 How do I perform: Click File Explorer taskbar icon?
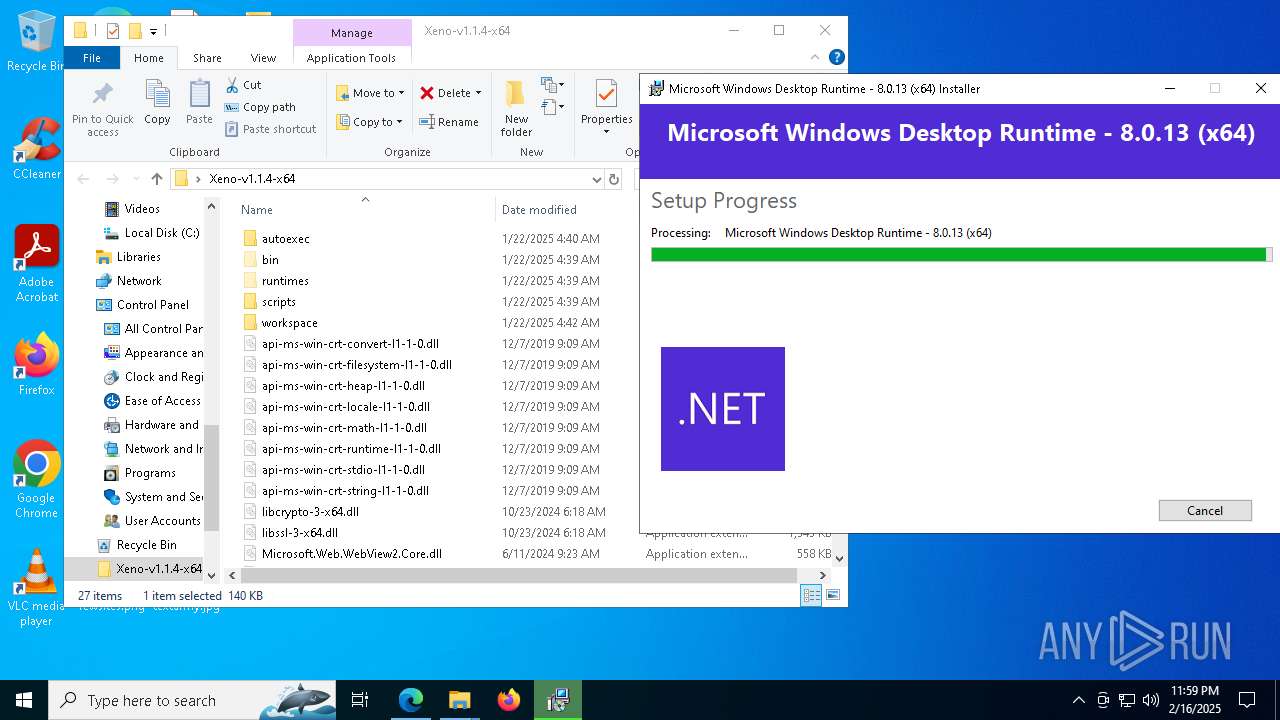(459, 700)
